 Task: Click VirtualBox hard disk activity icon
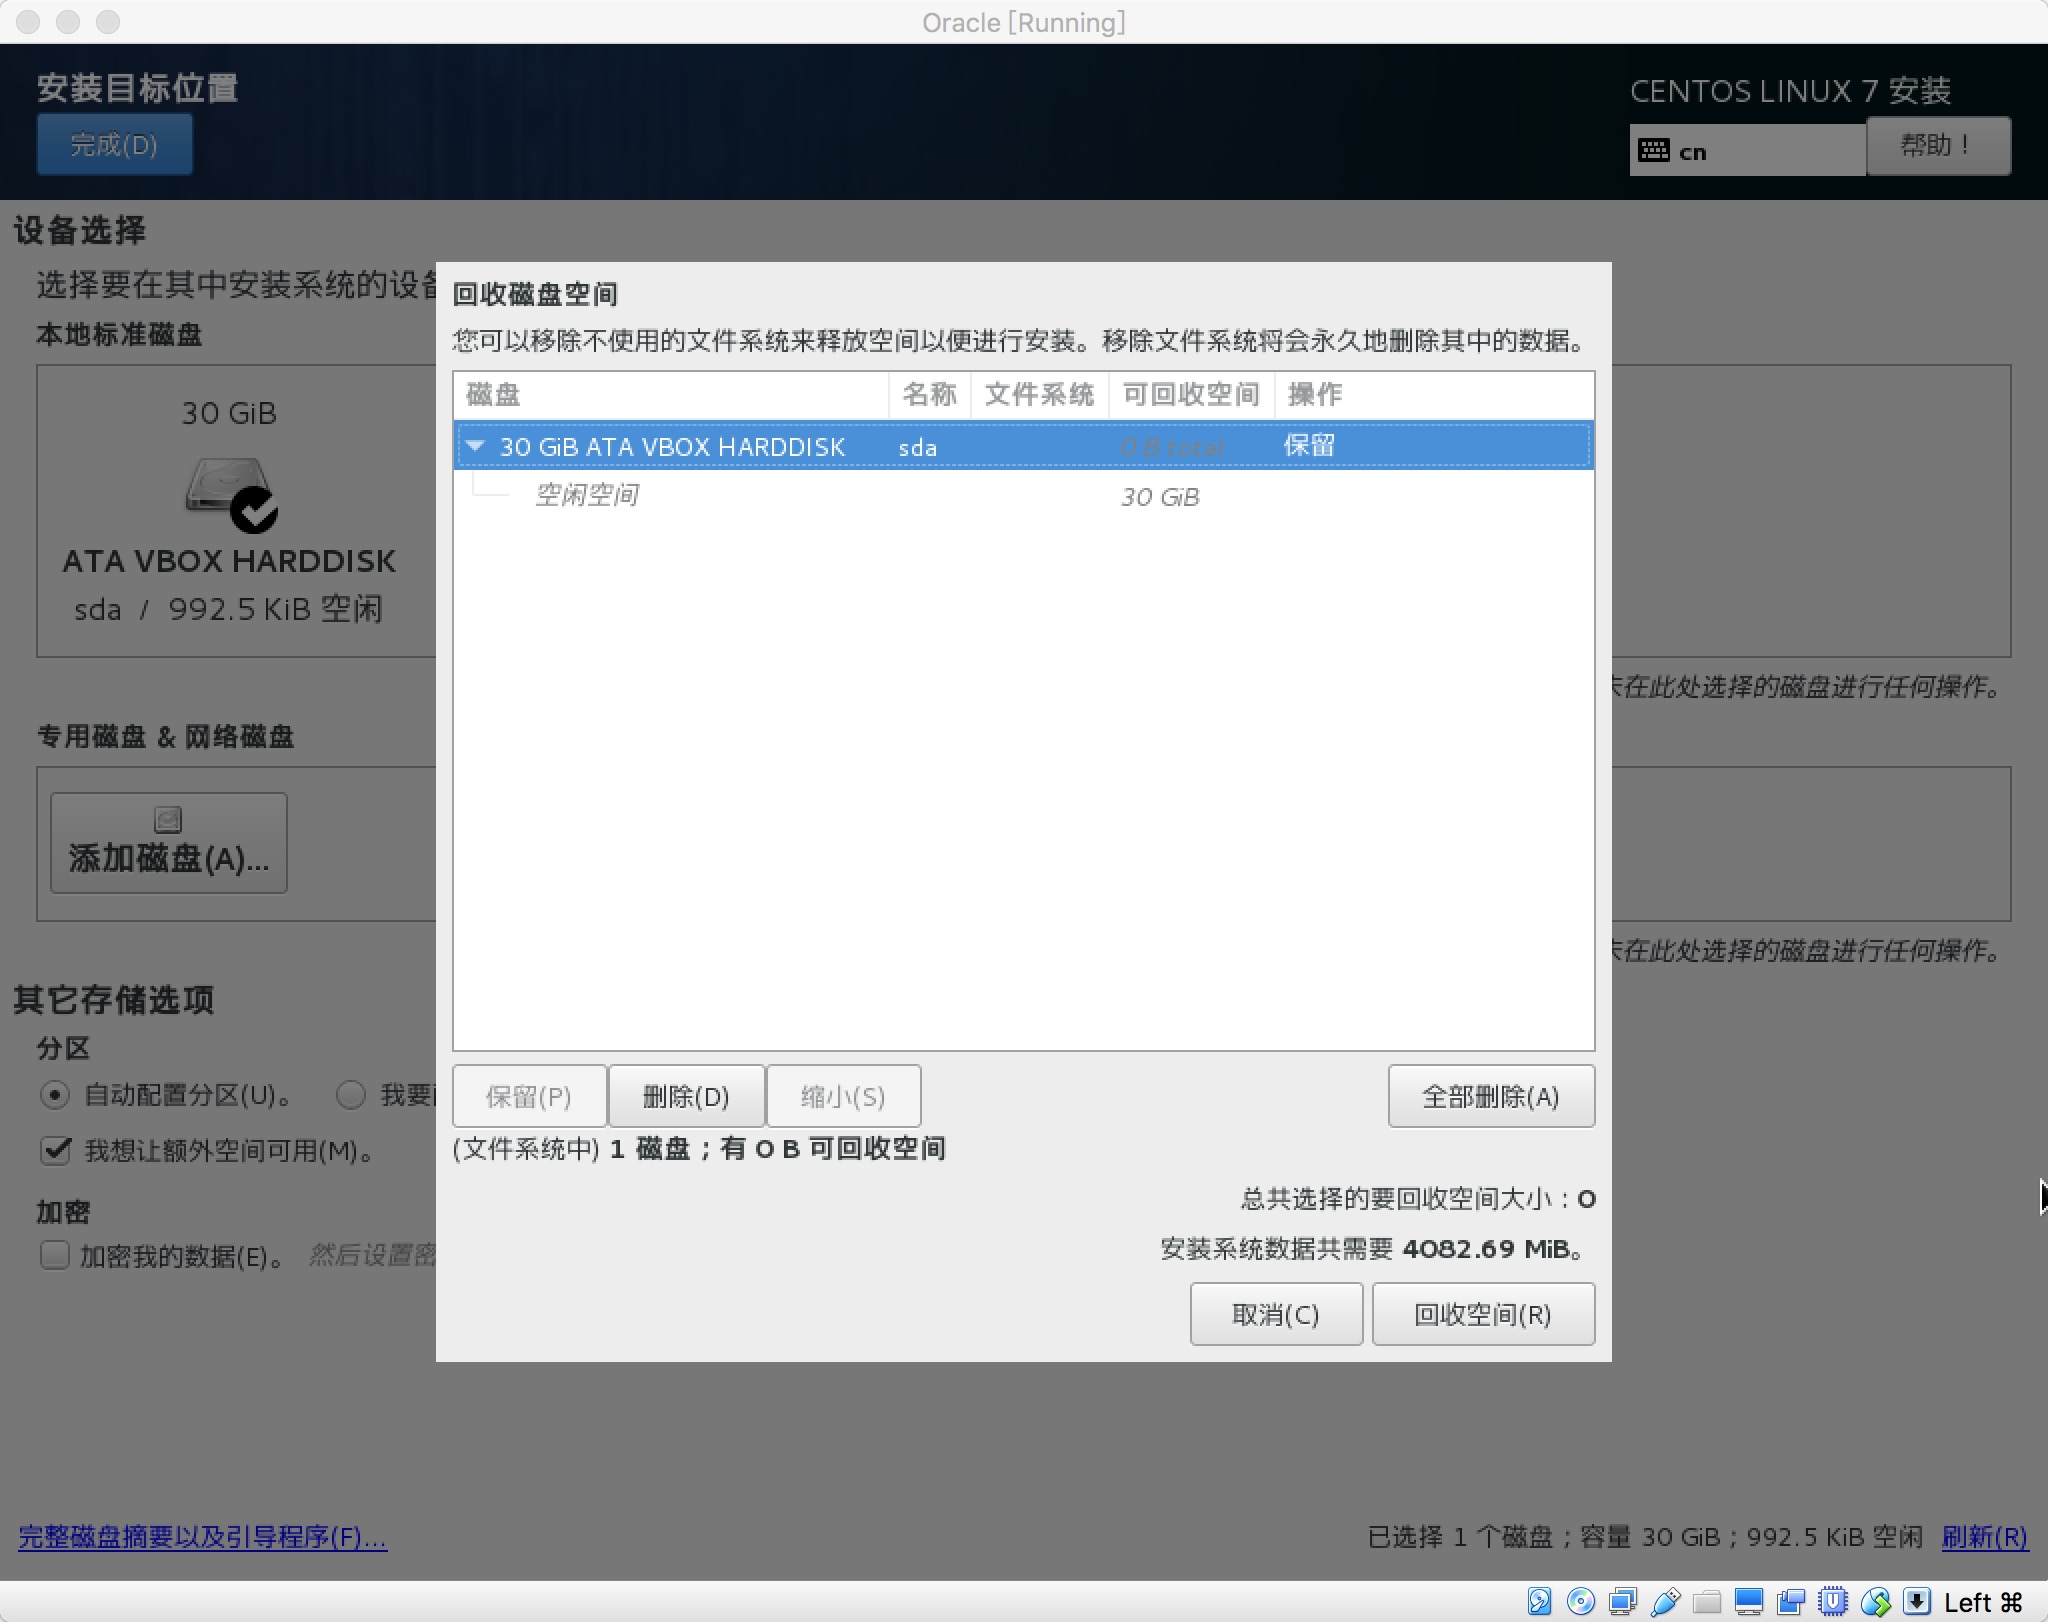[x=1540, y=1601]
